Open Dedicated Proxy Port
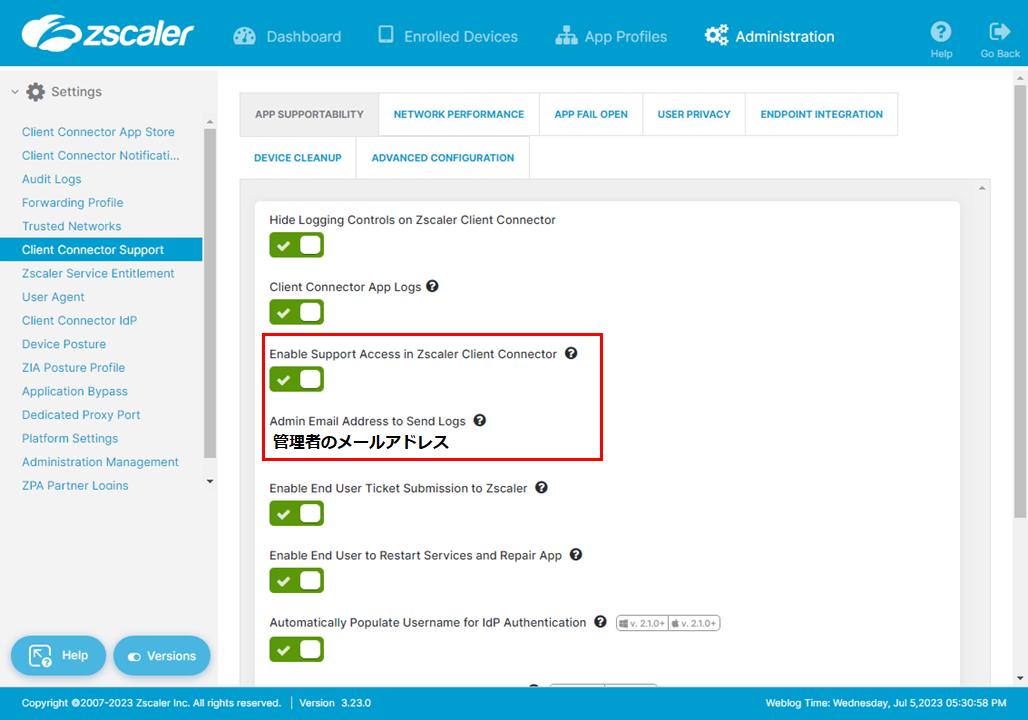The image size is (1028, 720). pos(81,415)
